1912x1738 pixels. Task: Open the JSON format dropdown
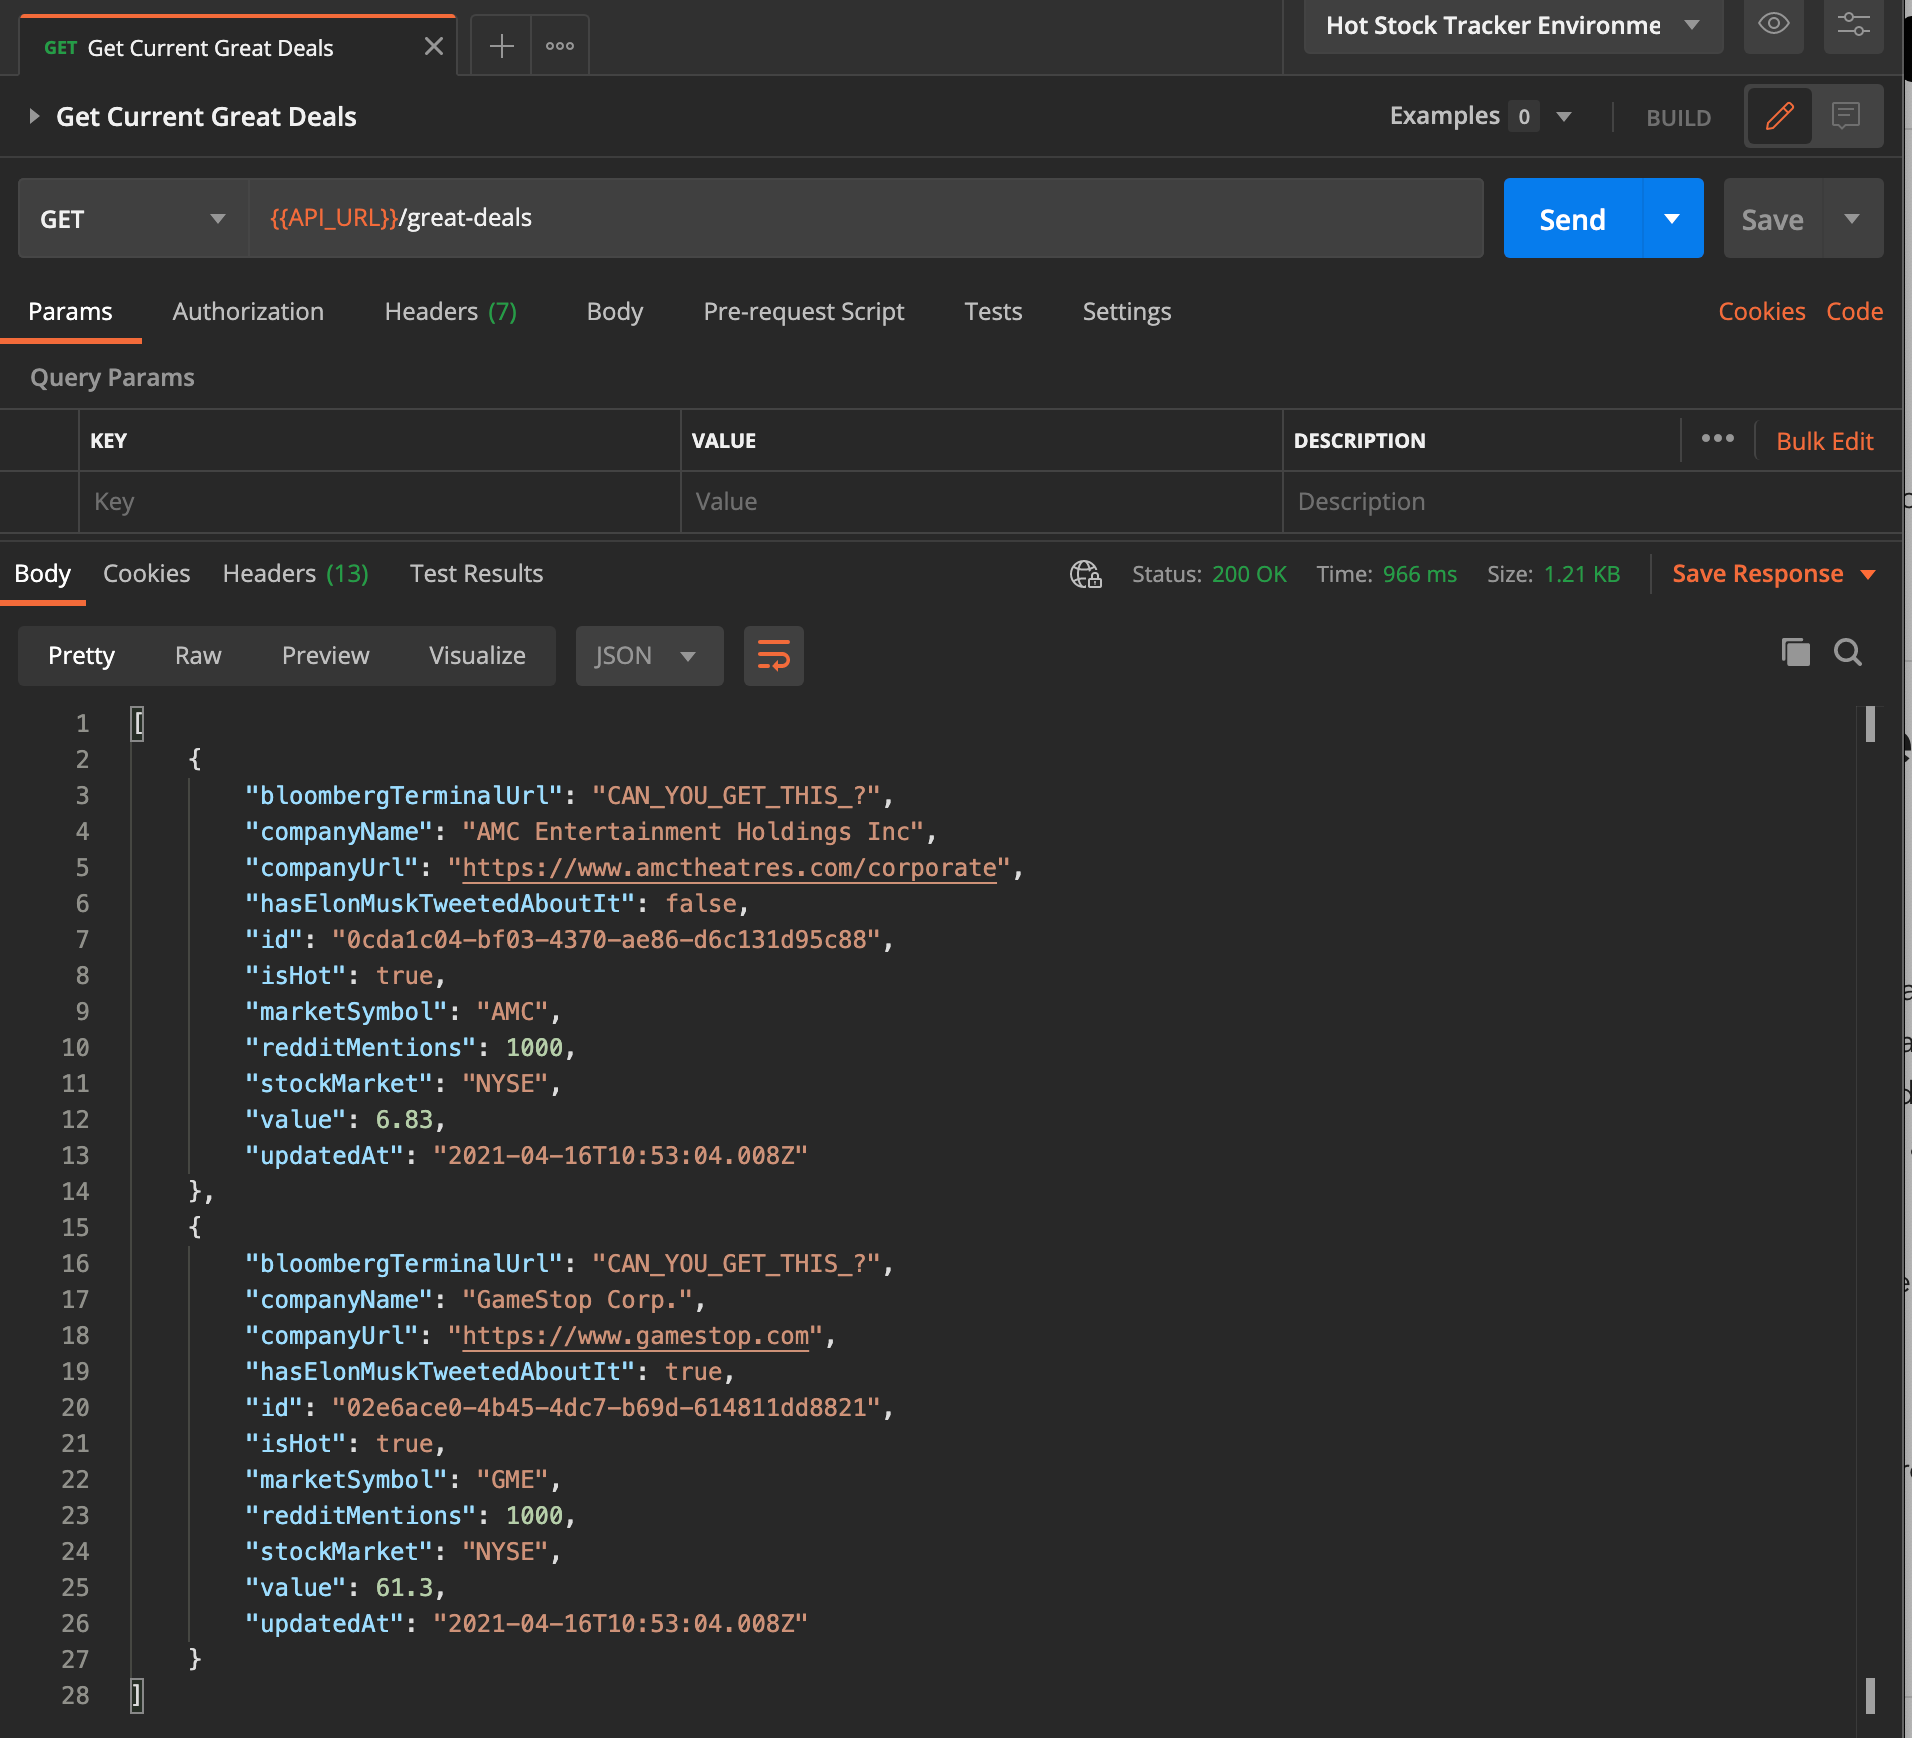tap(649, 656)
